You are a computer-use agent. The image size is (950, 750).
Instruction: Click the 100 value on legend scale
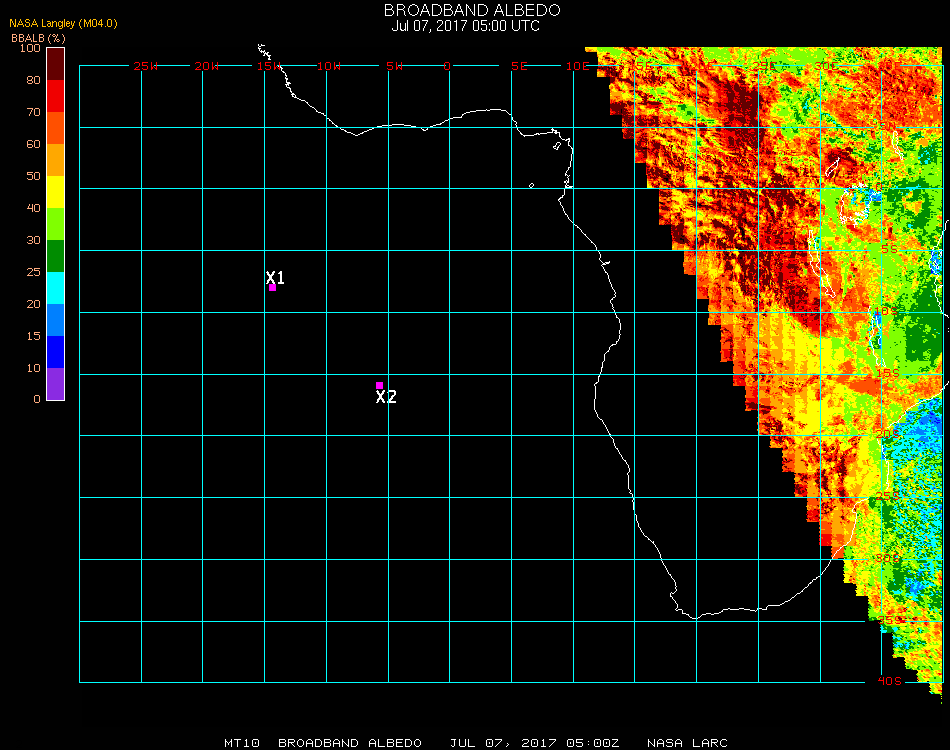pyautogui.click(x=30, y=48)
